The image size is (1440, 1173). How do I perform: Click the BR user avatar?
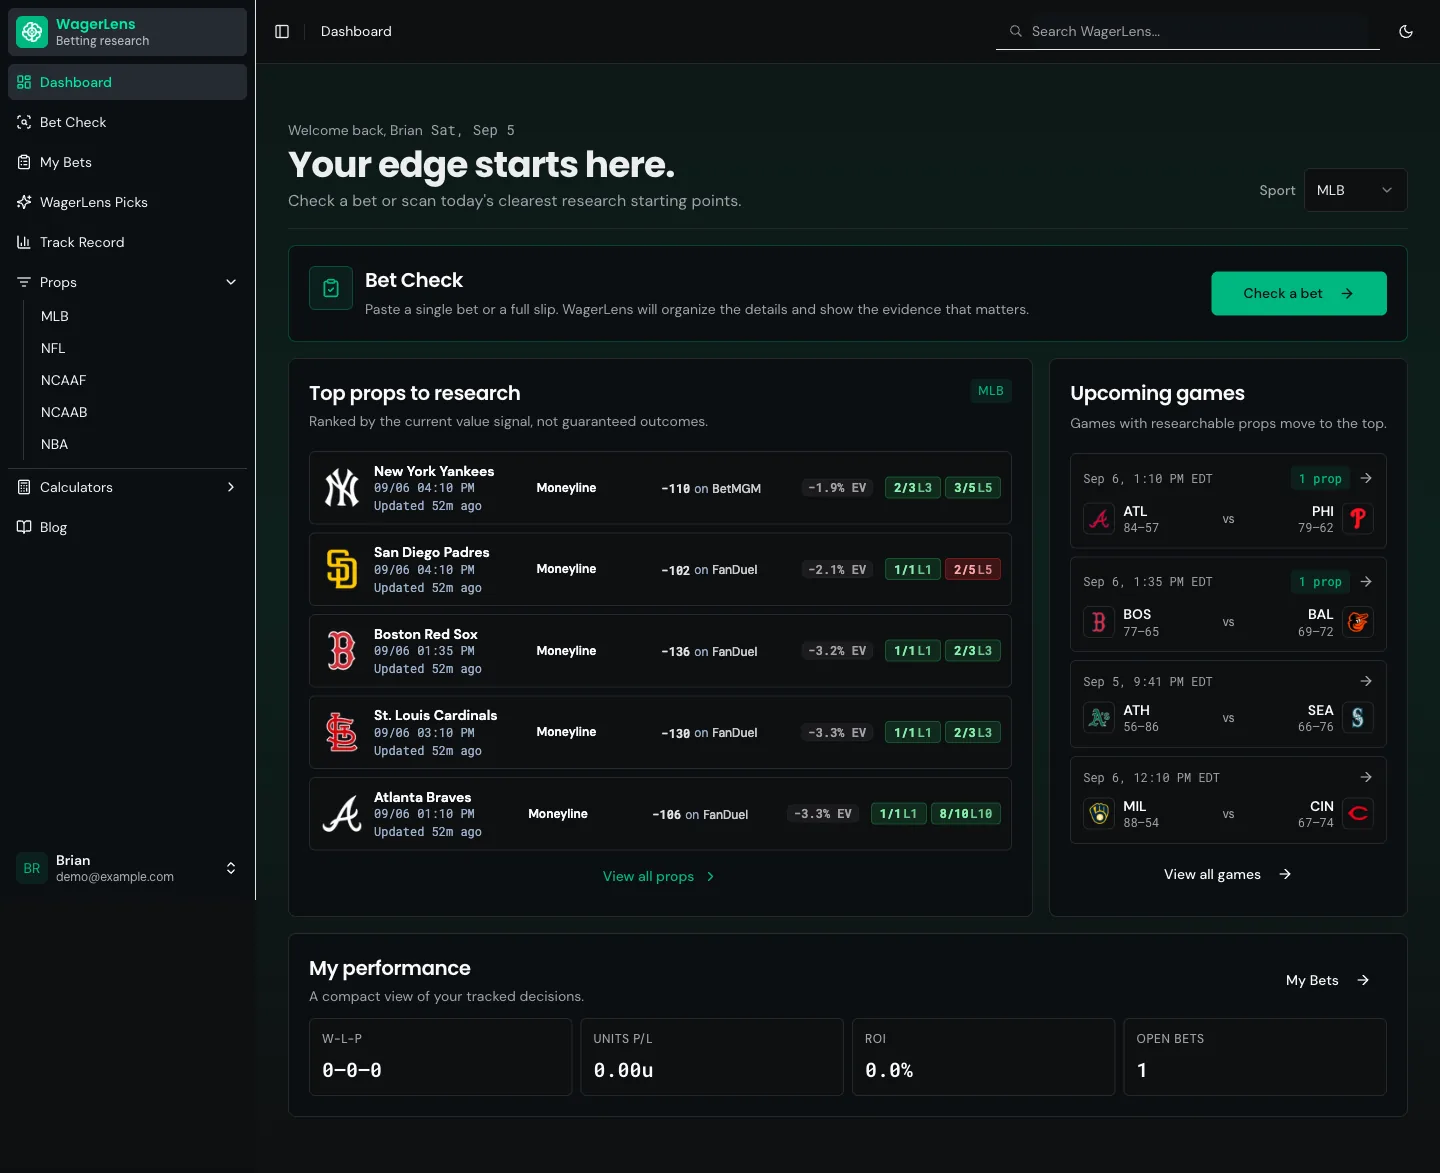pos(32,868)
